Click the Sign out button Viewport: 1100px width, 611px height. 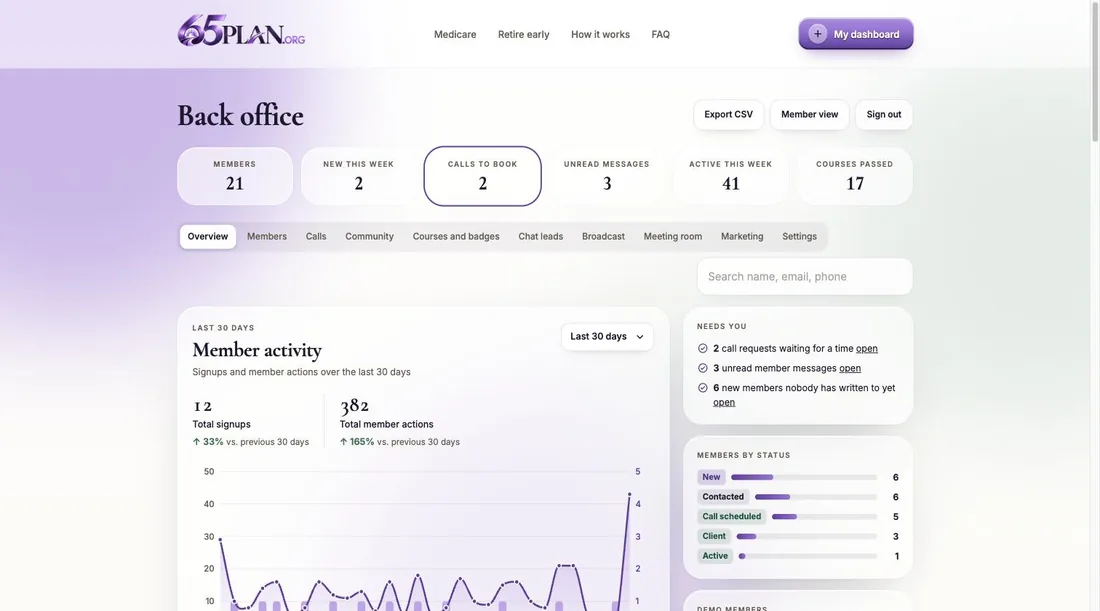[884, 114]
